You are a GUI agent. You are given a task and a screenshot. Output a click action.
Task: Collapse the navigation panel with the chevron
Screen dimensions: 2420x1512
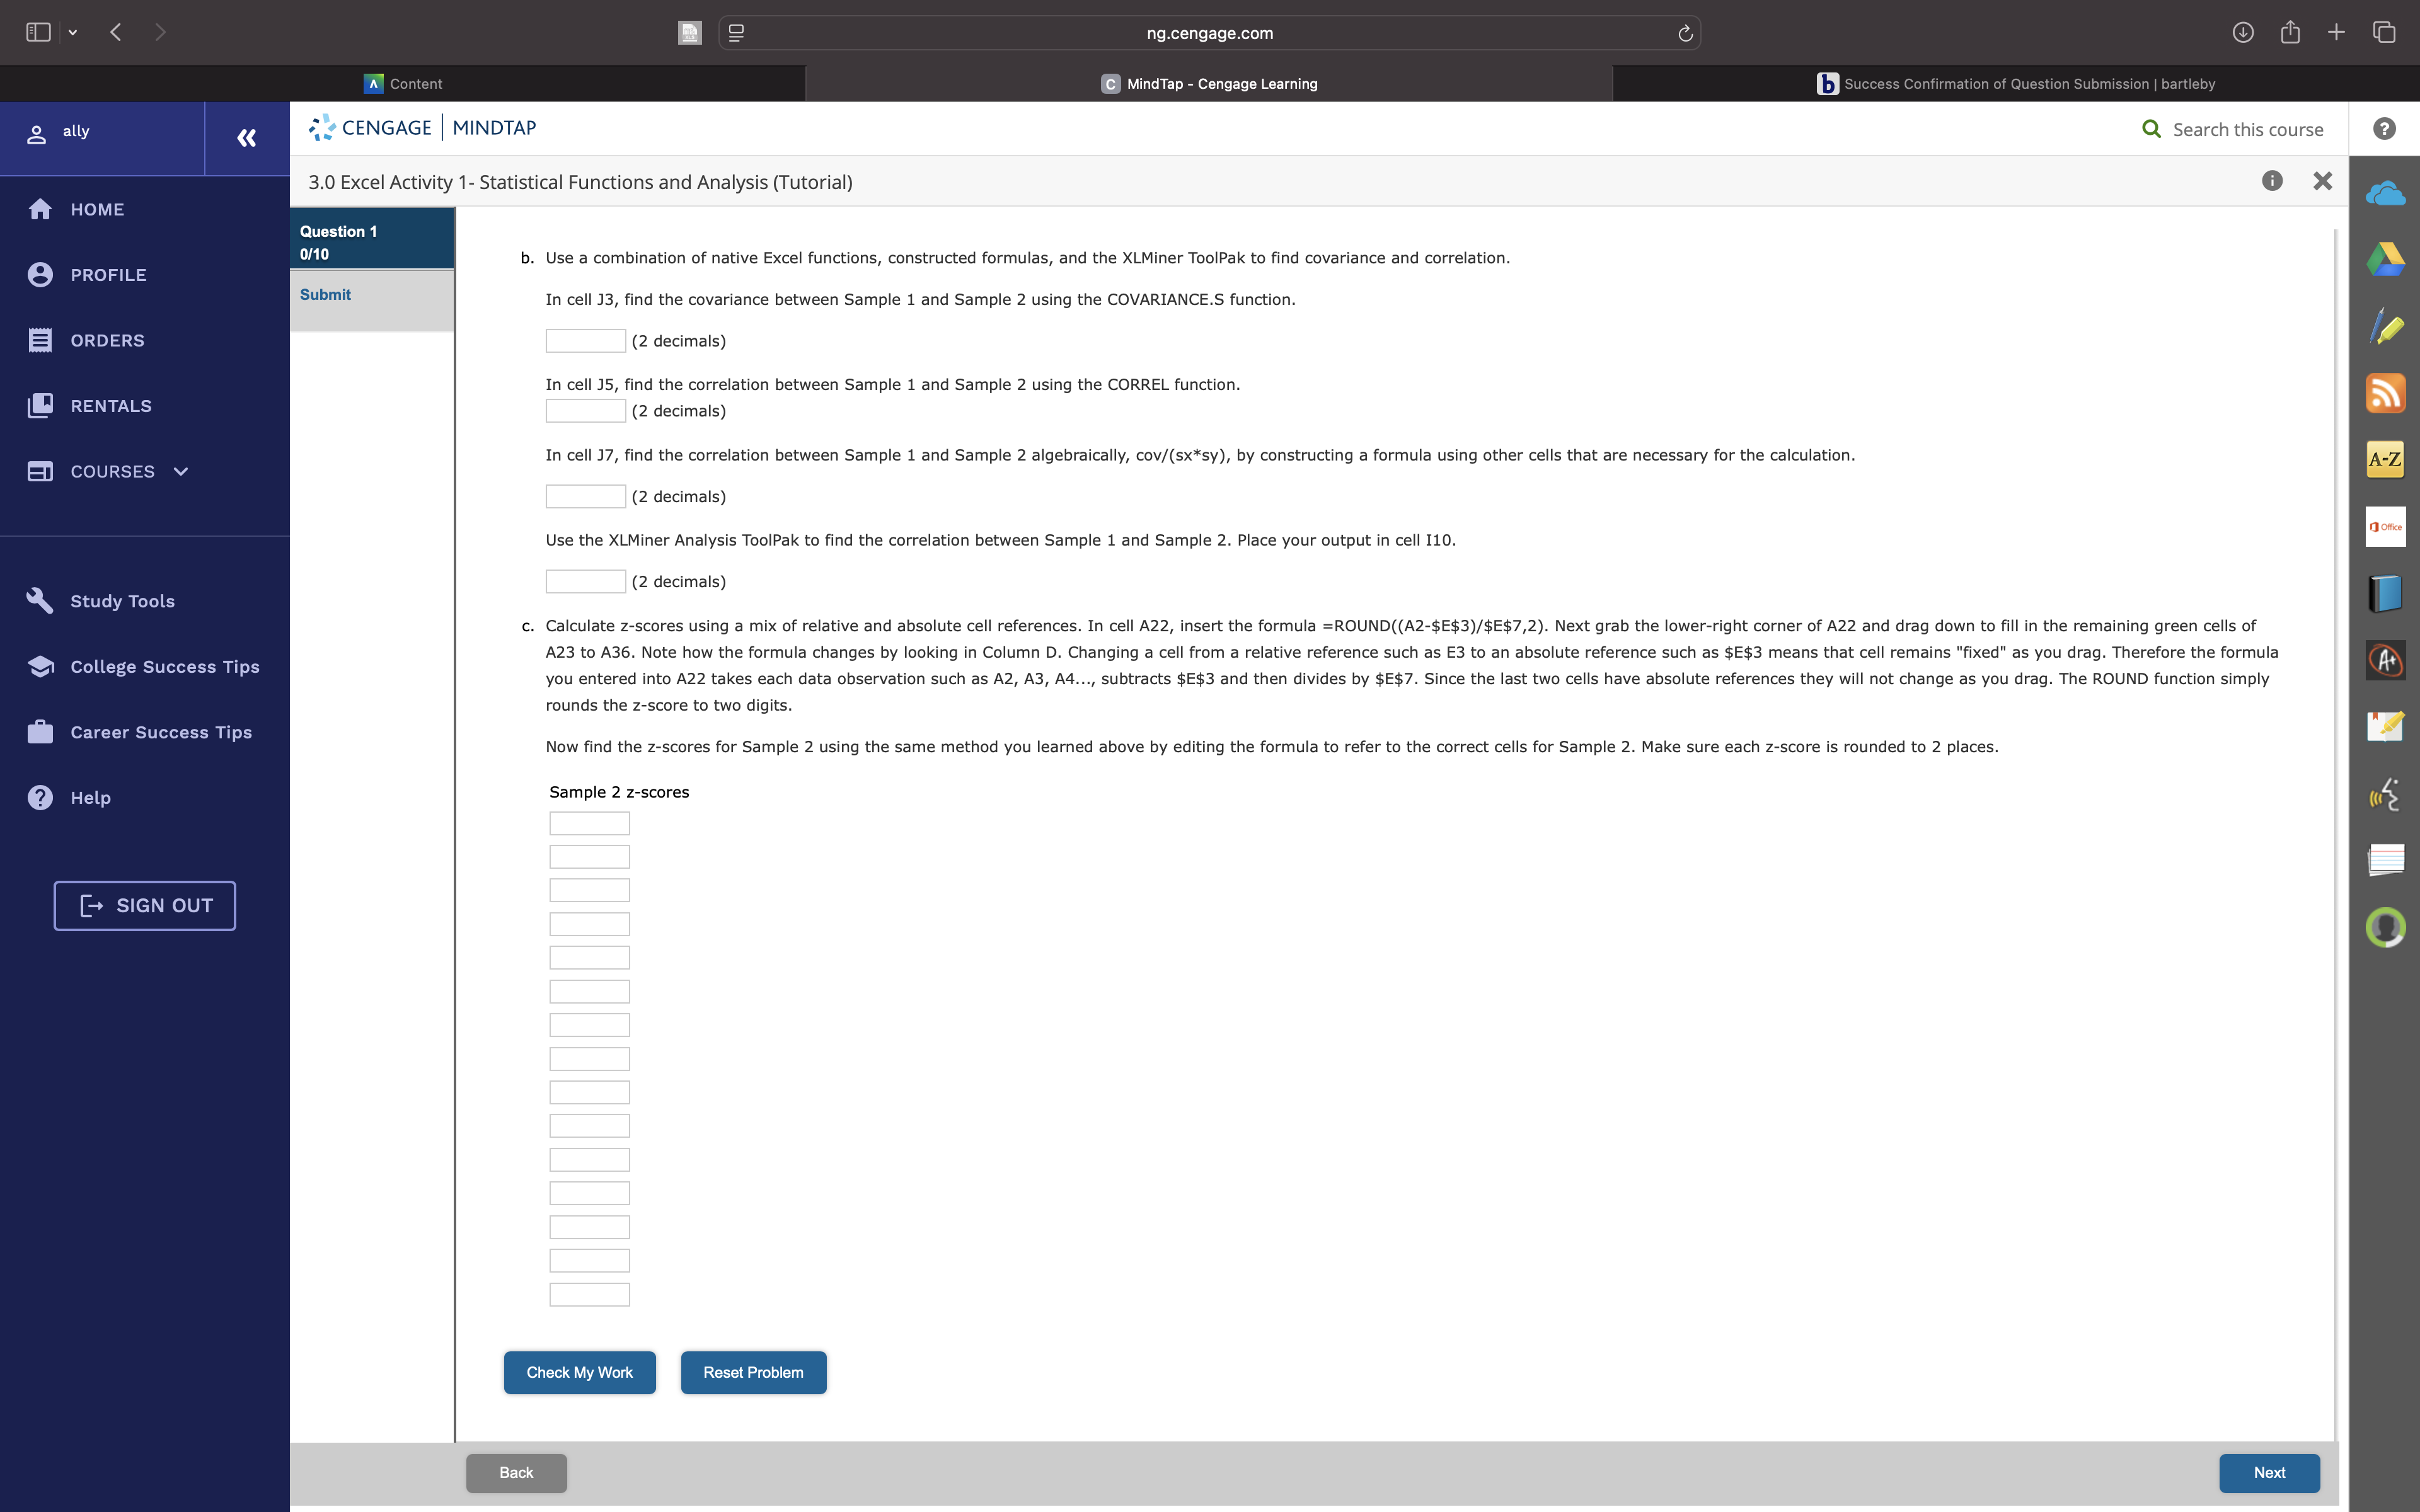click(246, 138)
